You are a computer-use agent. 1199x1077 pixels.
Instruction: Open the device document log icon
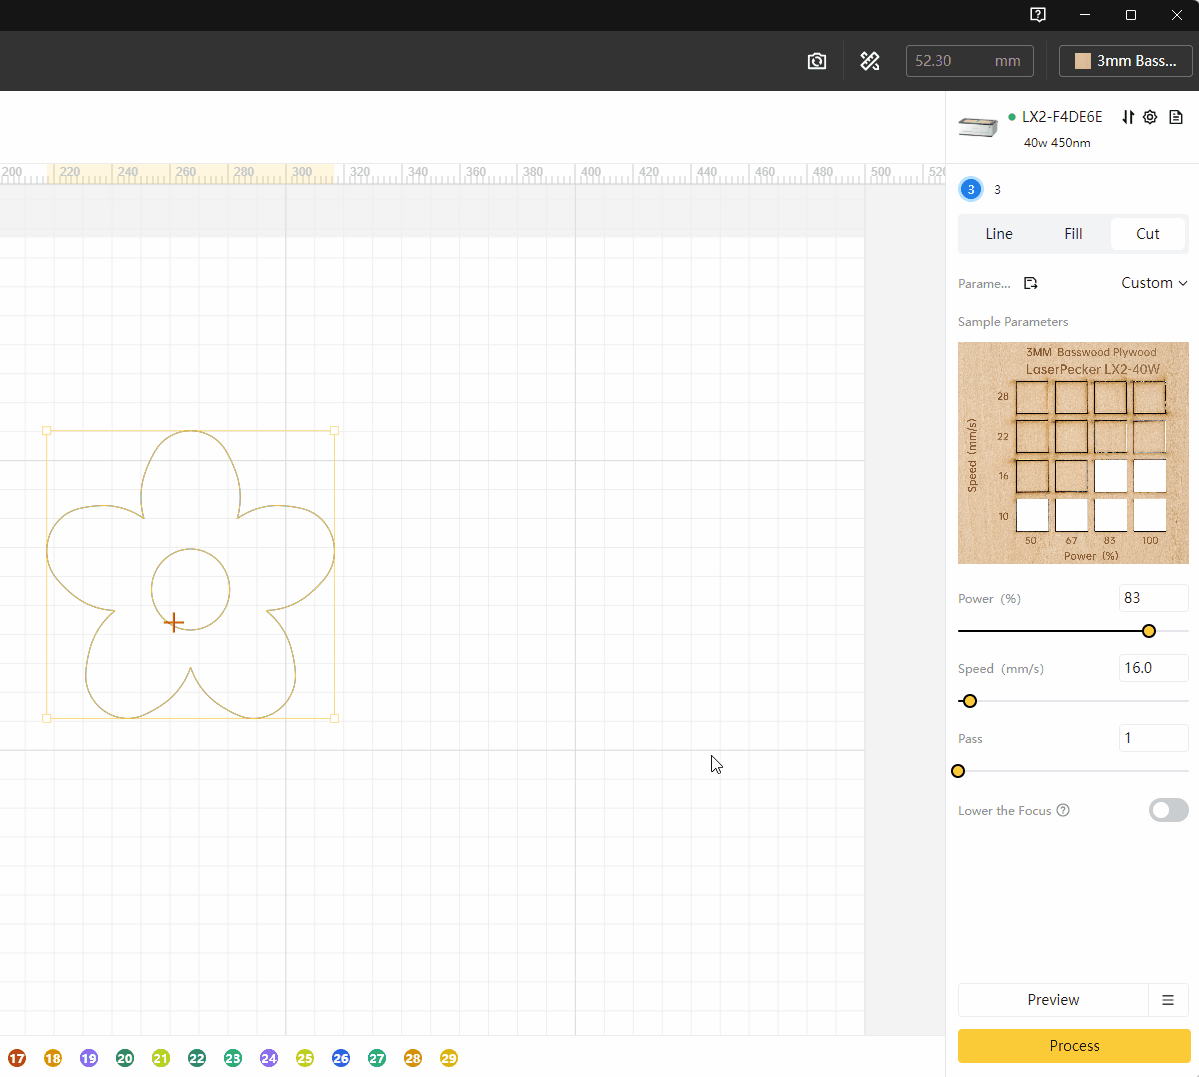1176,117
